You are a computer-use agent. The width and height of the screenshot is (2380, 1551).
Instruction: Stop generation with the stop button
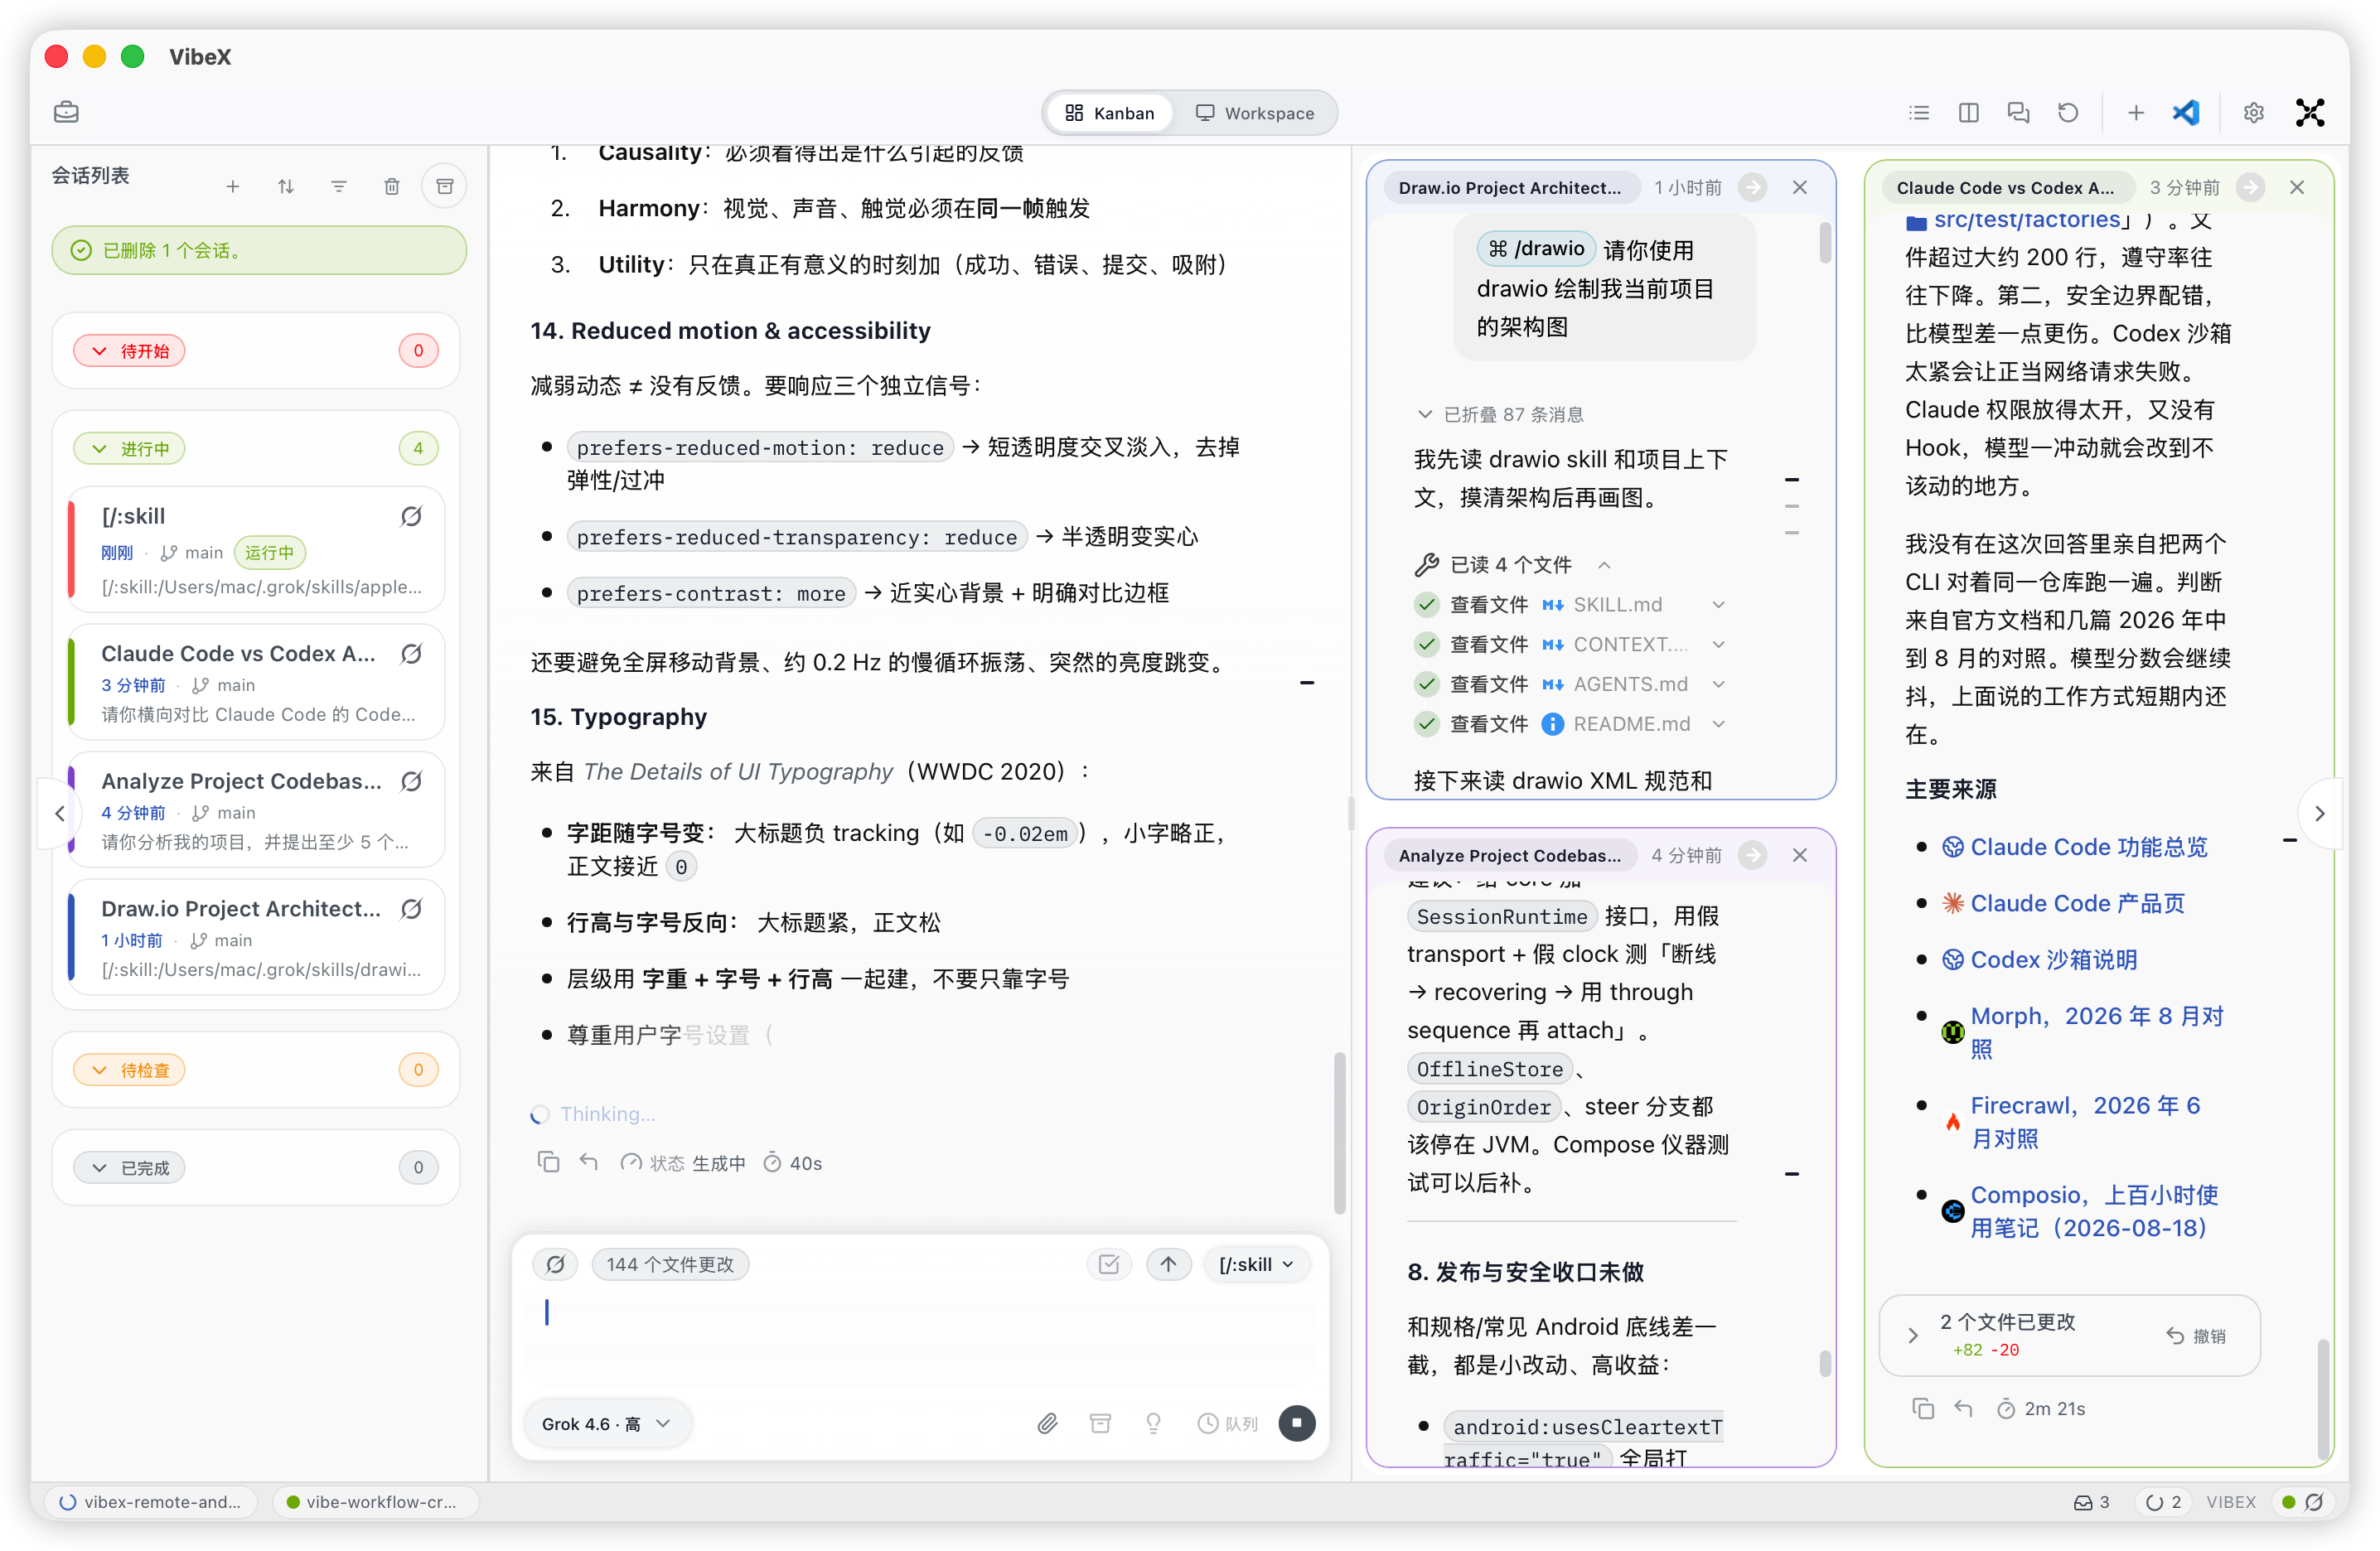pos(1297,1422)
